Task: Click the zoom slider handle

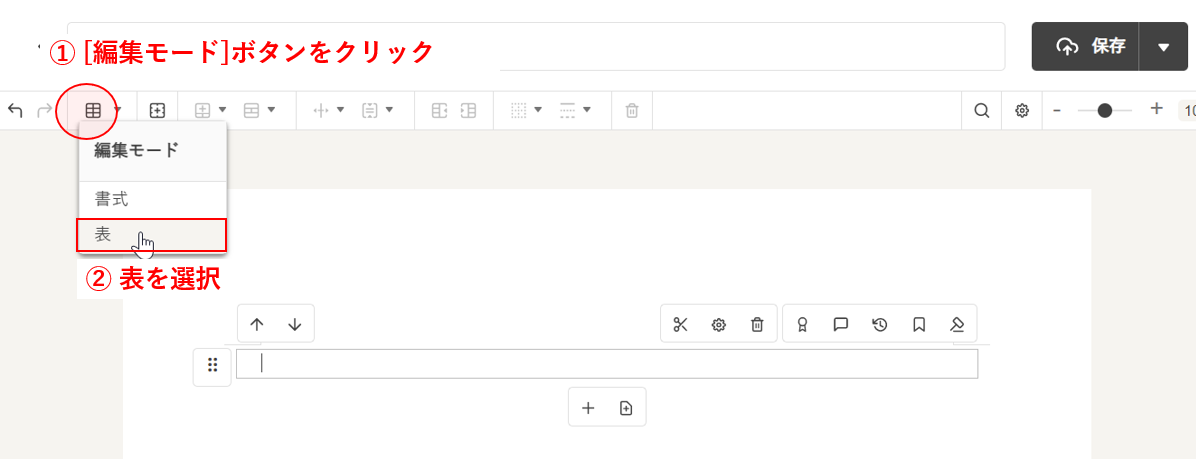Action: point(1105,110)
